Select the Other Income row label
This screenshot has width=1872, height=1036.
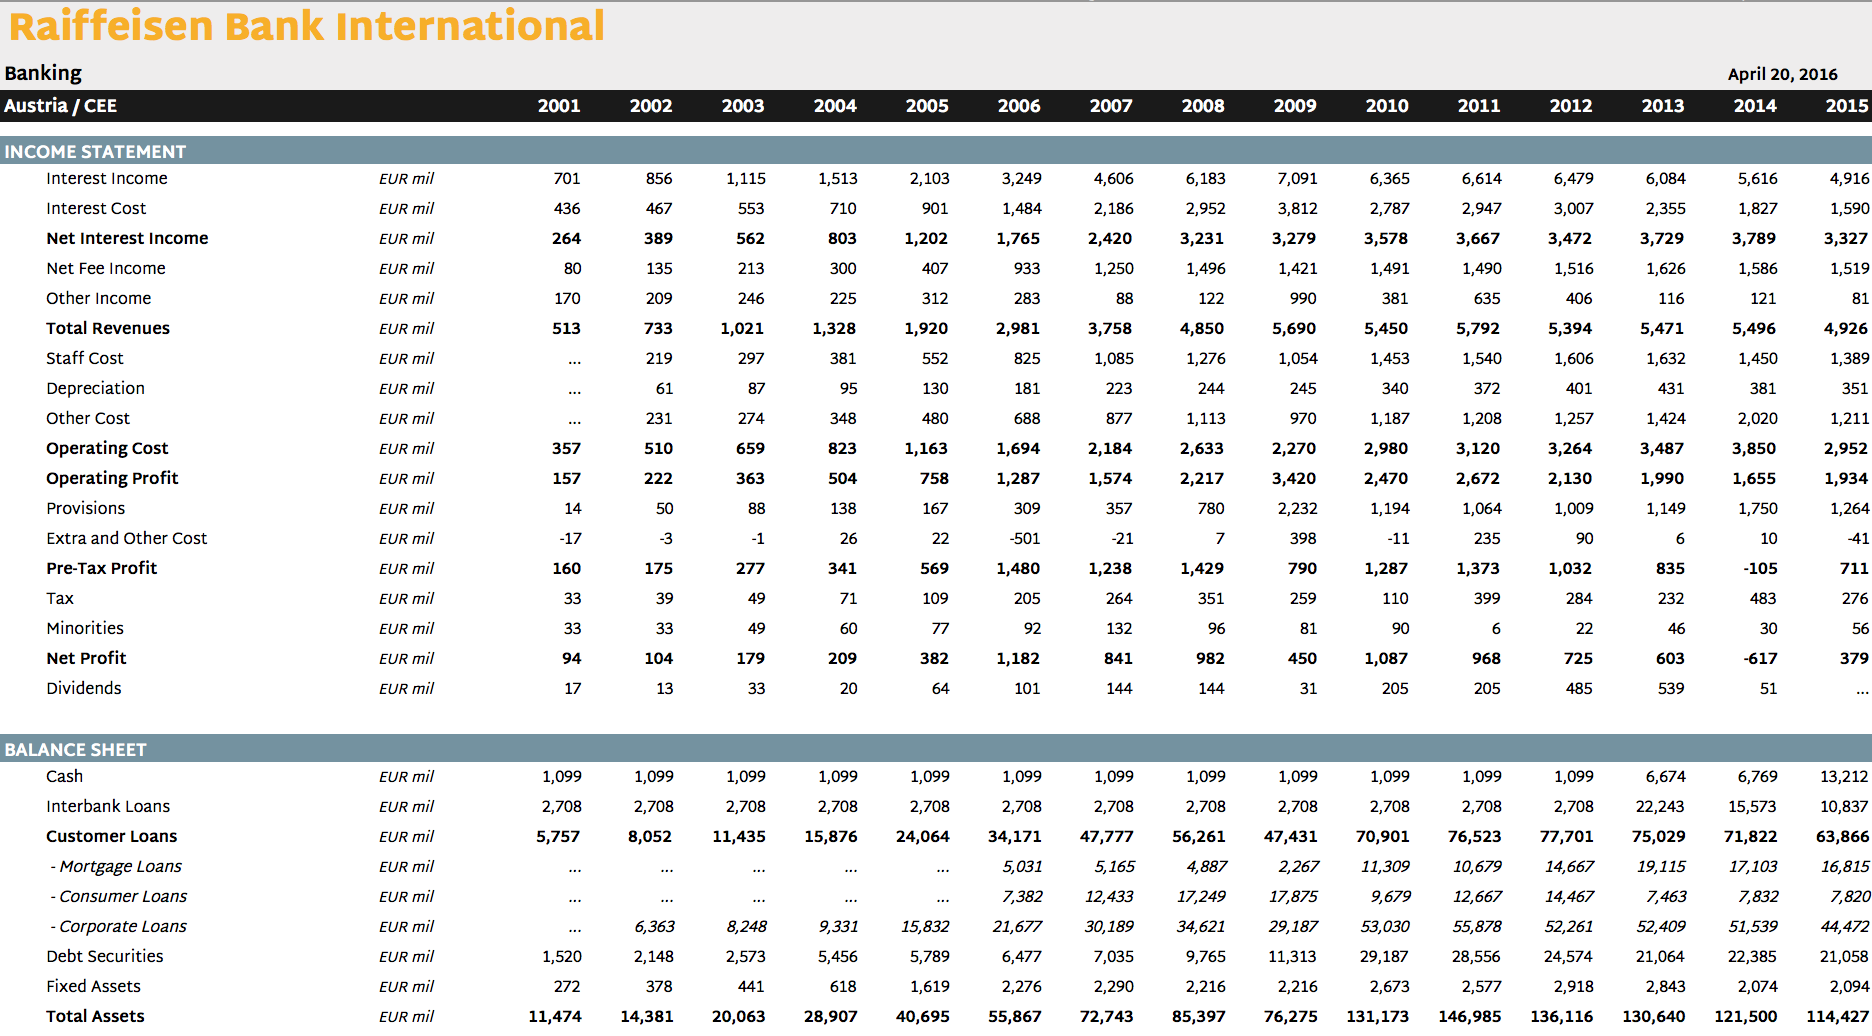tap(99, 298)
